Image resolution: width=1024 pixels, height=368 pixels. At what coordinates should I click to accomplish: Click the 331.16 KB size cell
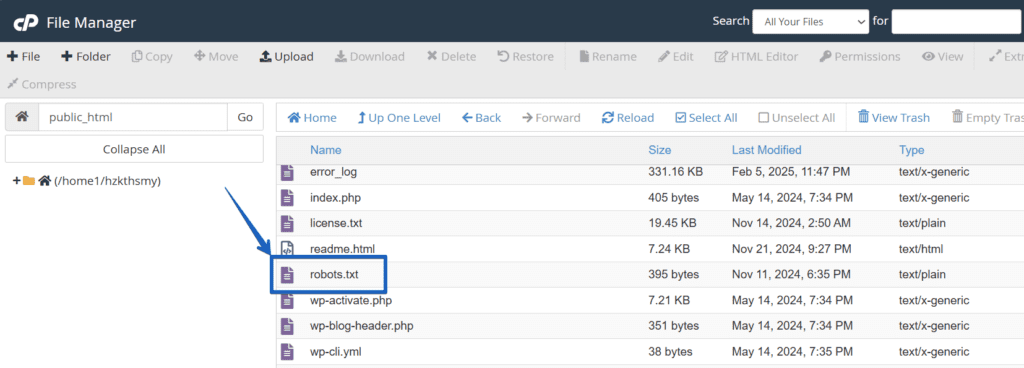pos(676,172)
